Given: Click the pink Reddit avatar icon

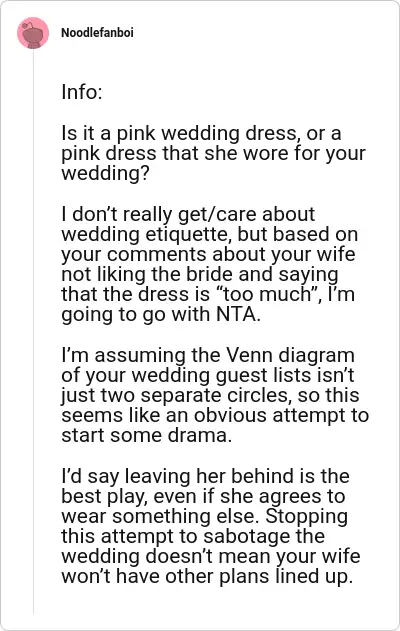Looking at the screenshot, I should [x=33, y=33].
